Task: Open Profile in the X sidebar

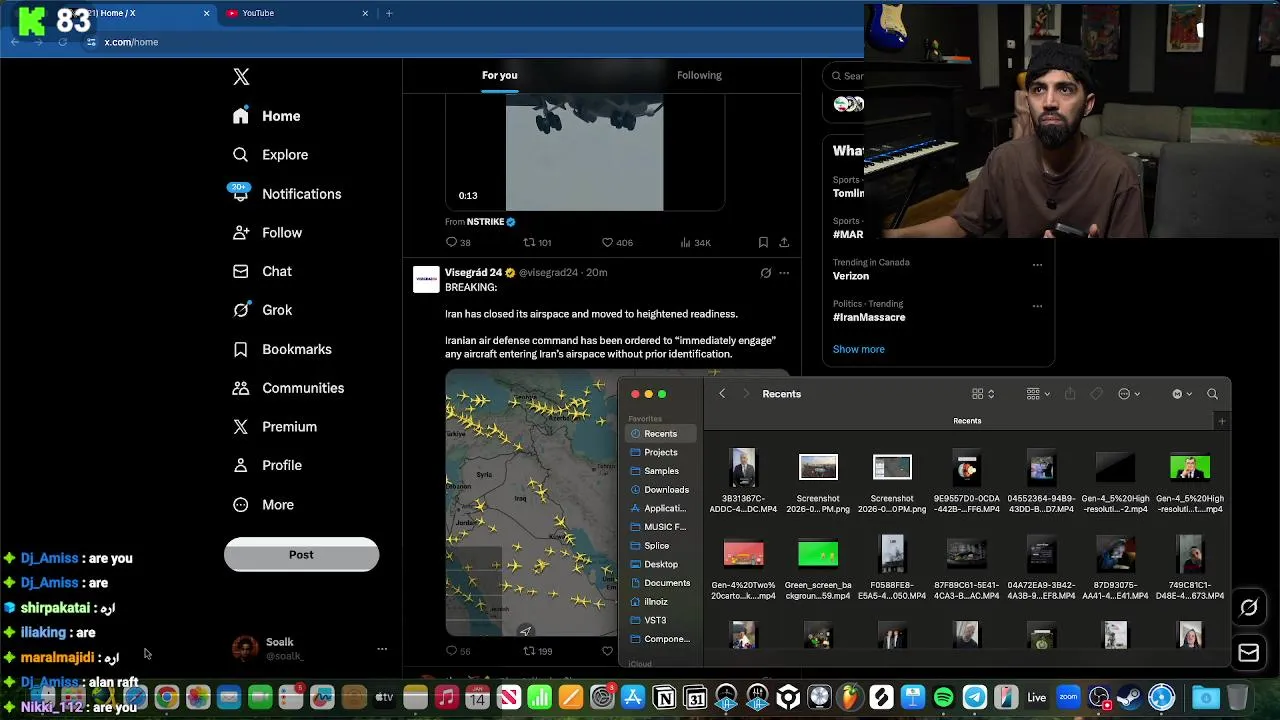Action: point(267,466)
